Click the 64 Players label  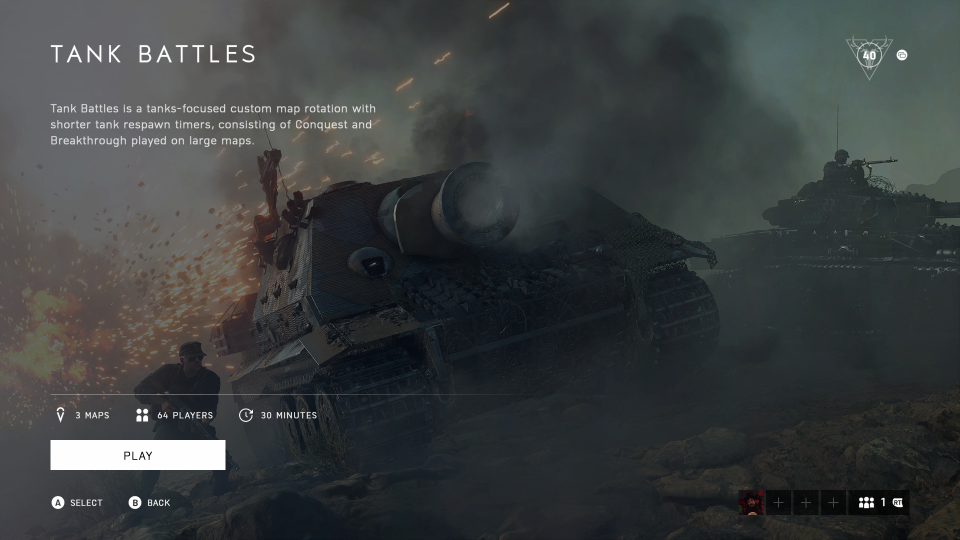[x=185, y=415]
